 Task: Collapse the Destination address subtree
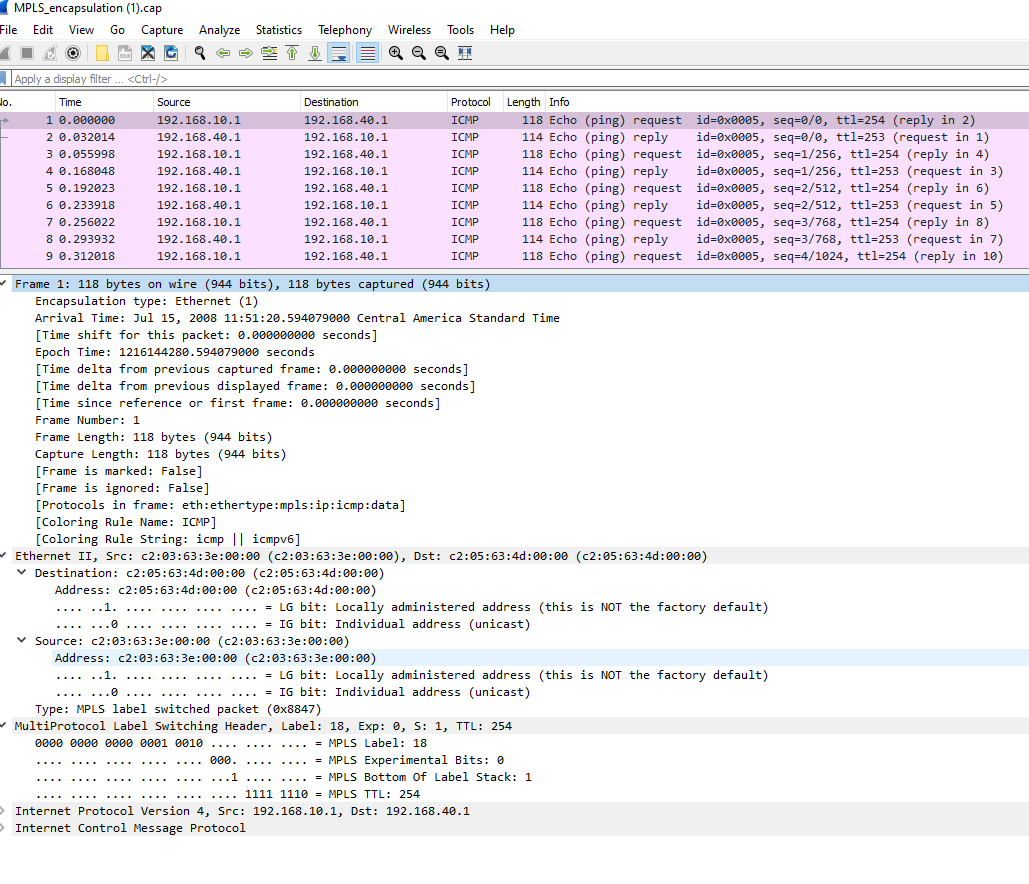point(22,572)
